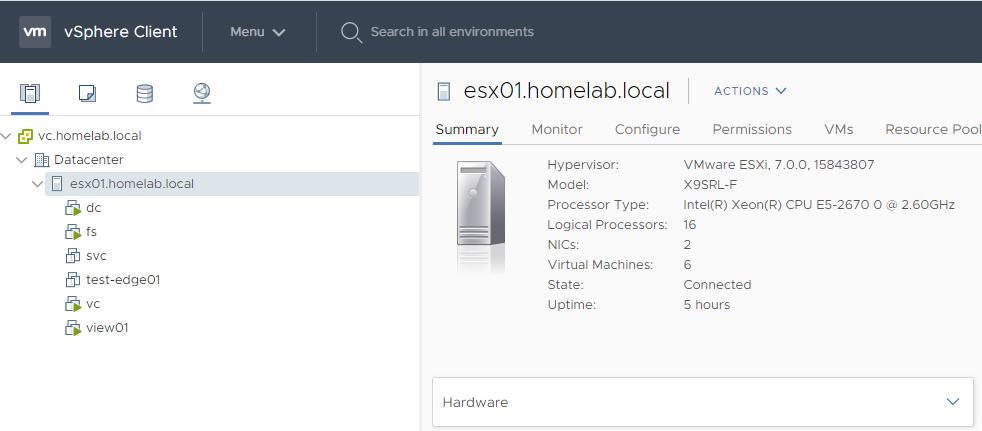Click the running VM icon for dc
This screenshot has height=431, width=982.
click(74, 209)
